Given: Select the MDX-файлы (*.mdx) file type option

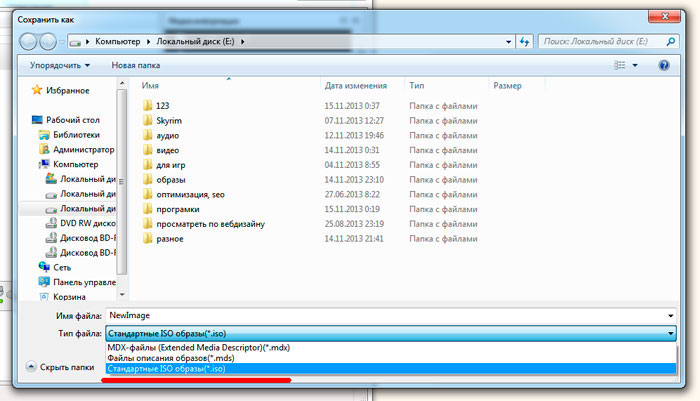Looking at the screenshot, I should coord(391,347).
